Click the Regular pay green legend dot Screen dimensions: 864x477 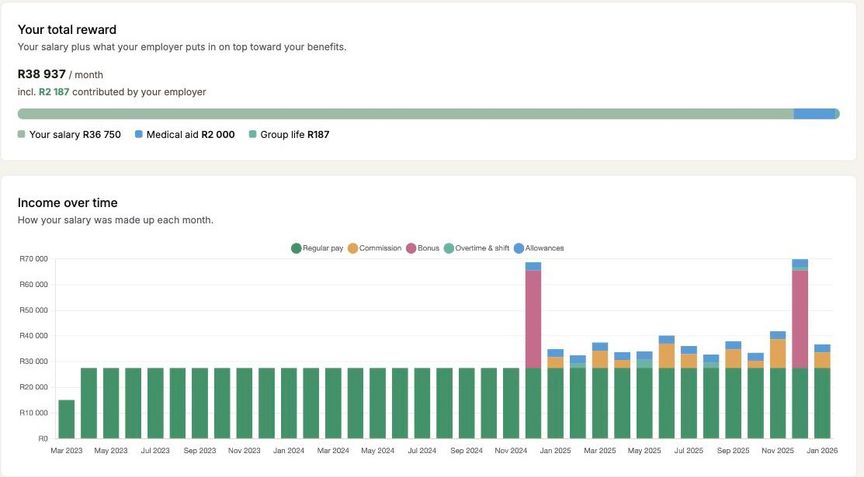coord(296,248)
